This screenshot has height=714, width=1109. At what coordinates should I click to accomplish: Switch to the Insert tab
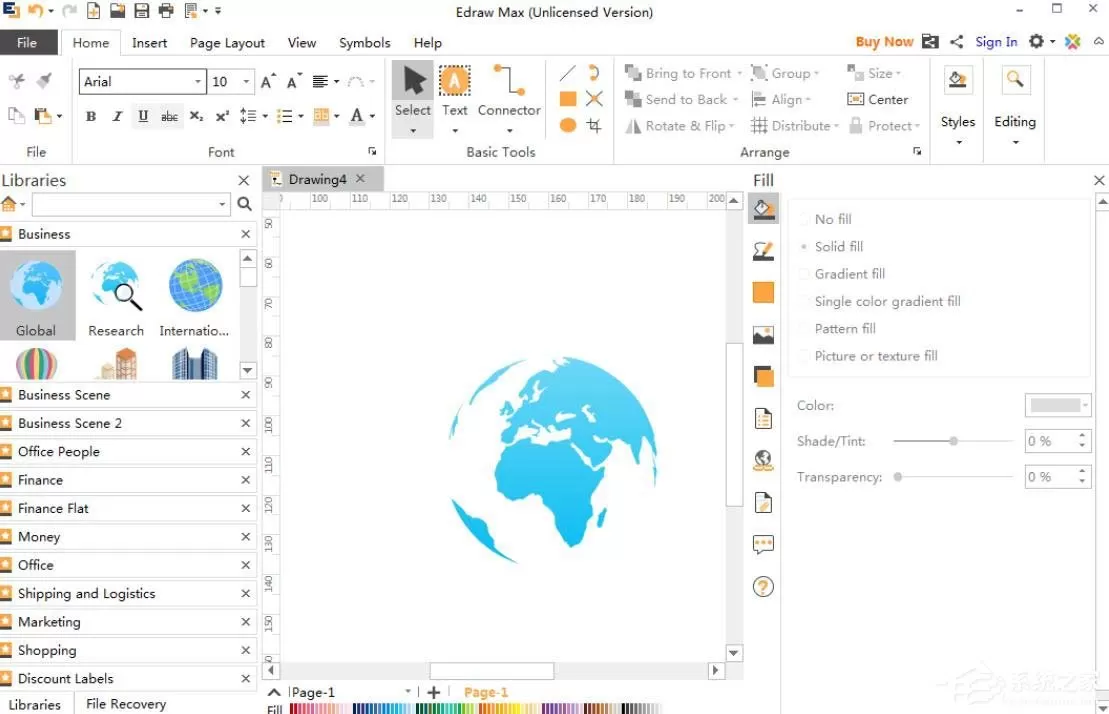[x=149, y=42]
